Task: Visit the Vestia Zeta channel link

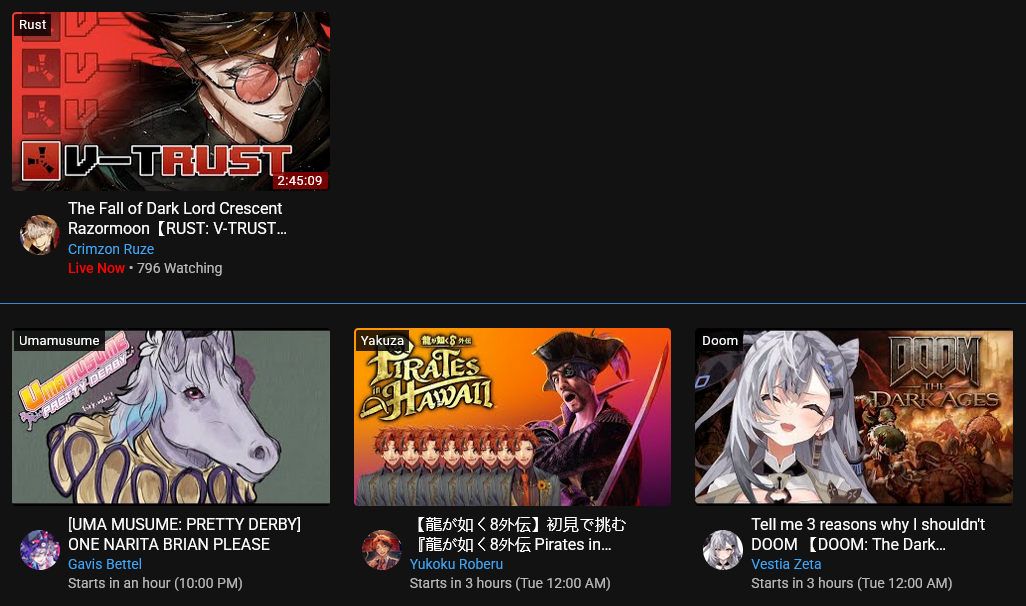Action: tap(786, 564)
